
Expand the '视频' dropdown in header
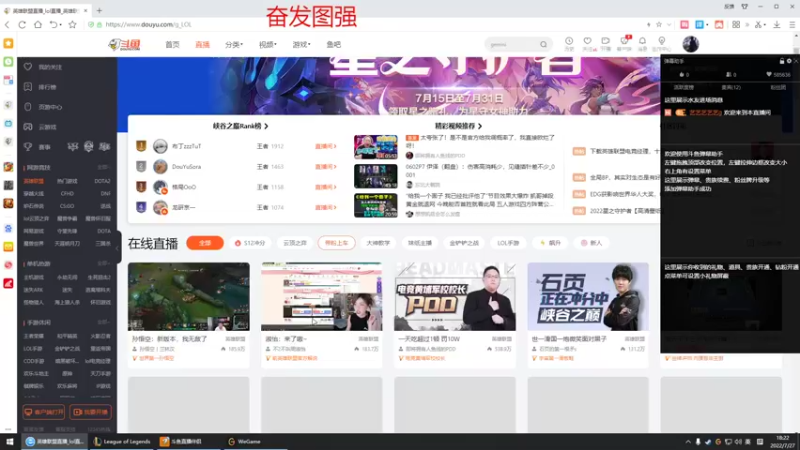point(267,44)
